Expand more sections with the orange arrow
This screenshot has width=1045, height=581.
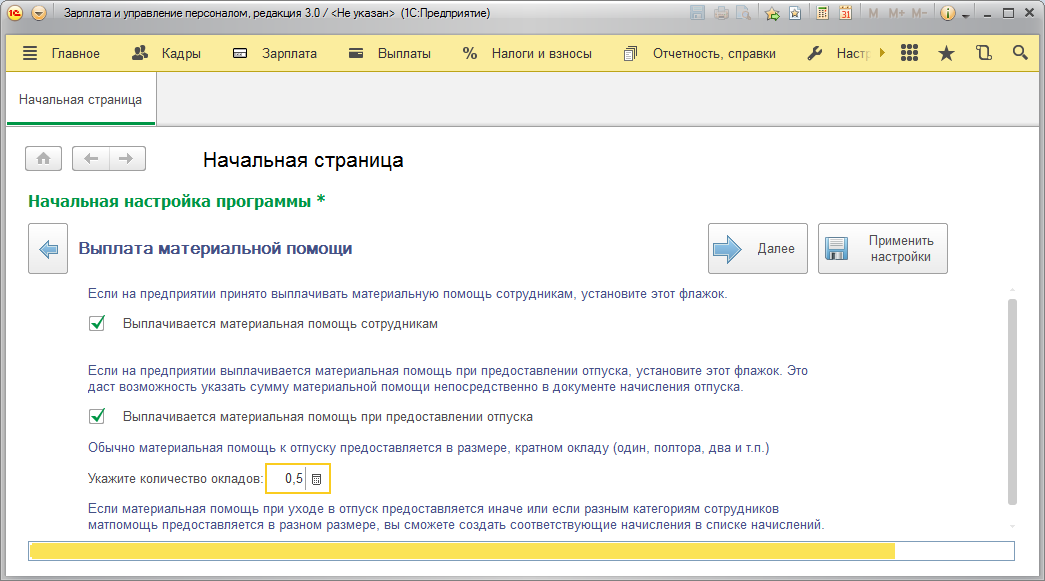click(x=882, y=53)
